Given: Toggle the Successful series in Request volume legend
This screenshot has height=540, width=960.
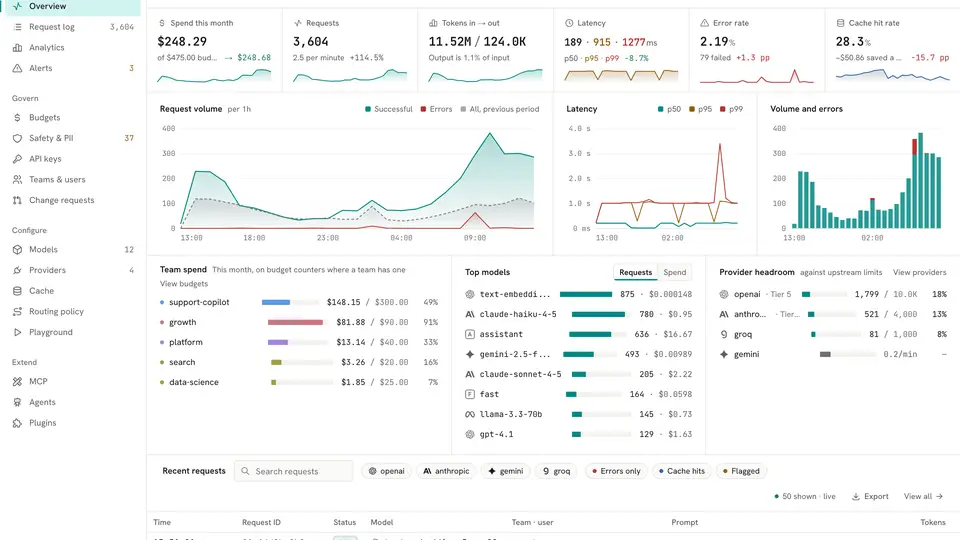Looking at the screenshot, I should tap(389, 109).
